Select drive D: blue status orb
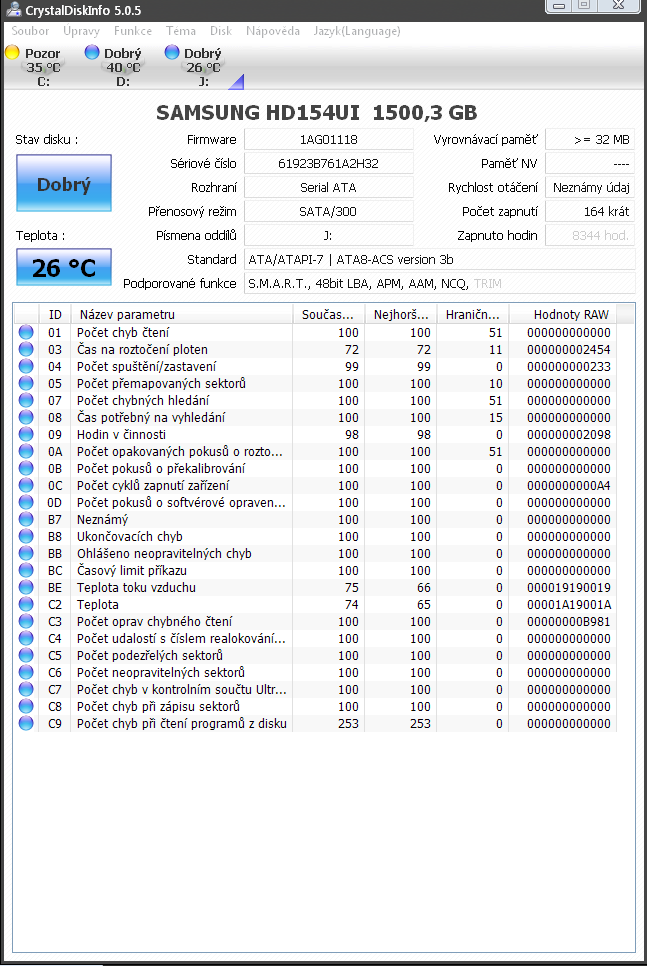Viewport: 647px width, 966px height. pos(92,53)
